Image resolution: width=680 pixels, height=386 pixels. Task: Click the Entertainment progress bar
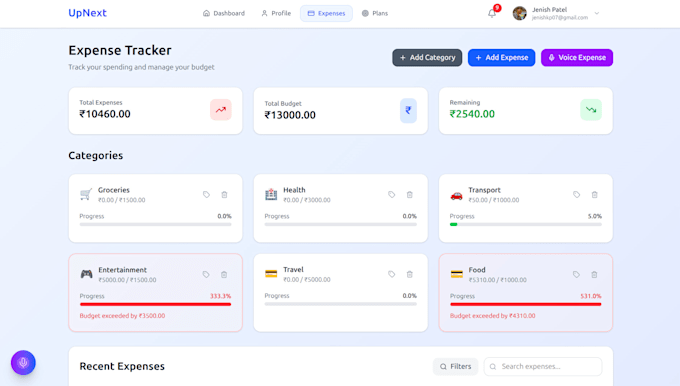point(155,304)
